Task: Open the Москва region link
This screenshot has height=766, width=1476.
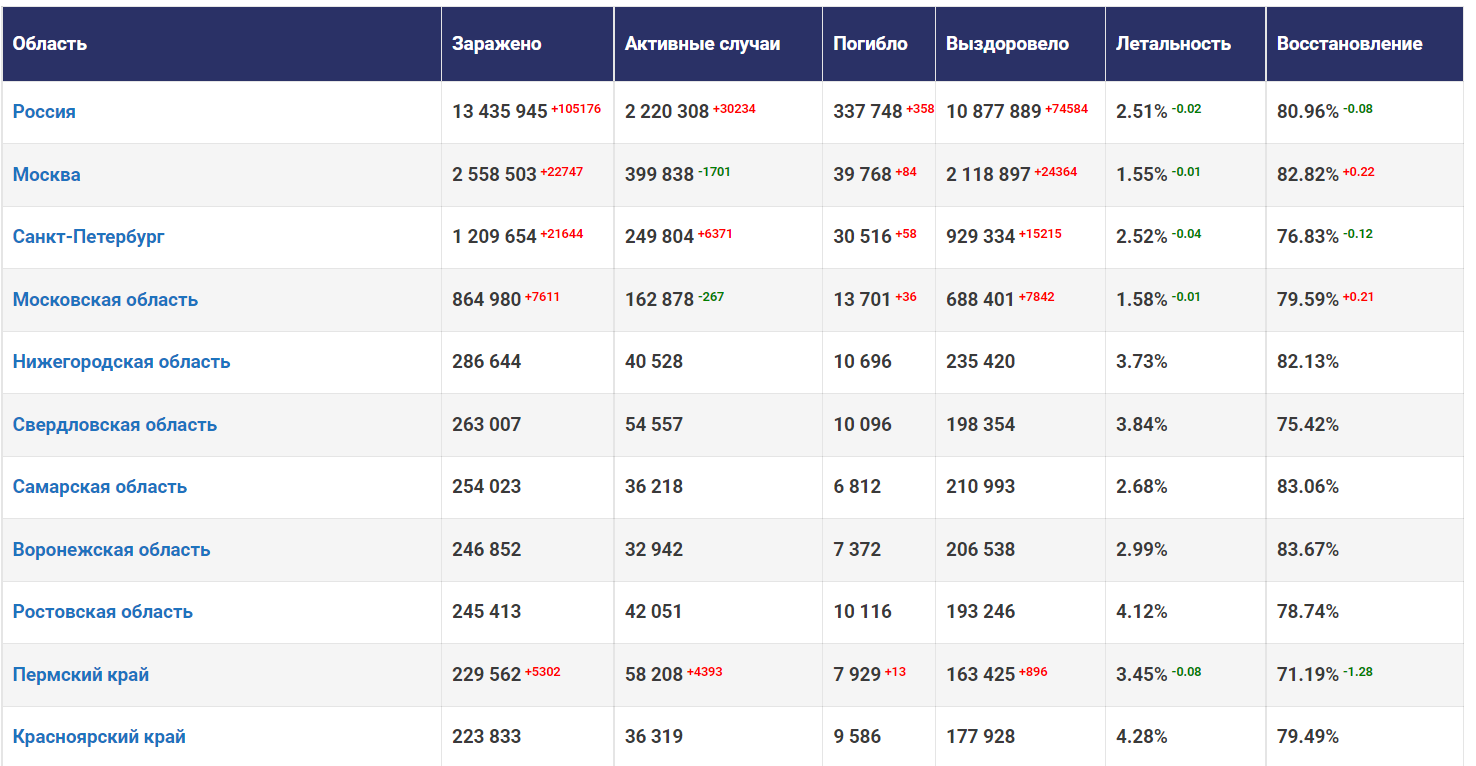Action: pos(47,175)
